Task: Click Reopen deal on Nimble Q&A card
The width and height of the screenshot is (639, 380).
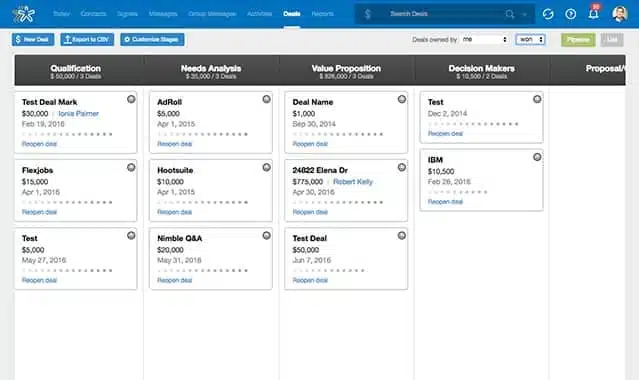Action: coord(174,280)
